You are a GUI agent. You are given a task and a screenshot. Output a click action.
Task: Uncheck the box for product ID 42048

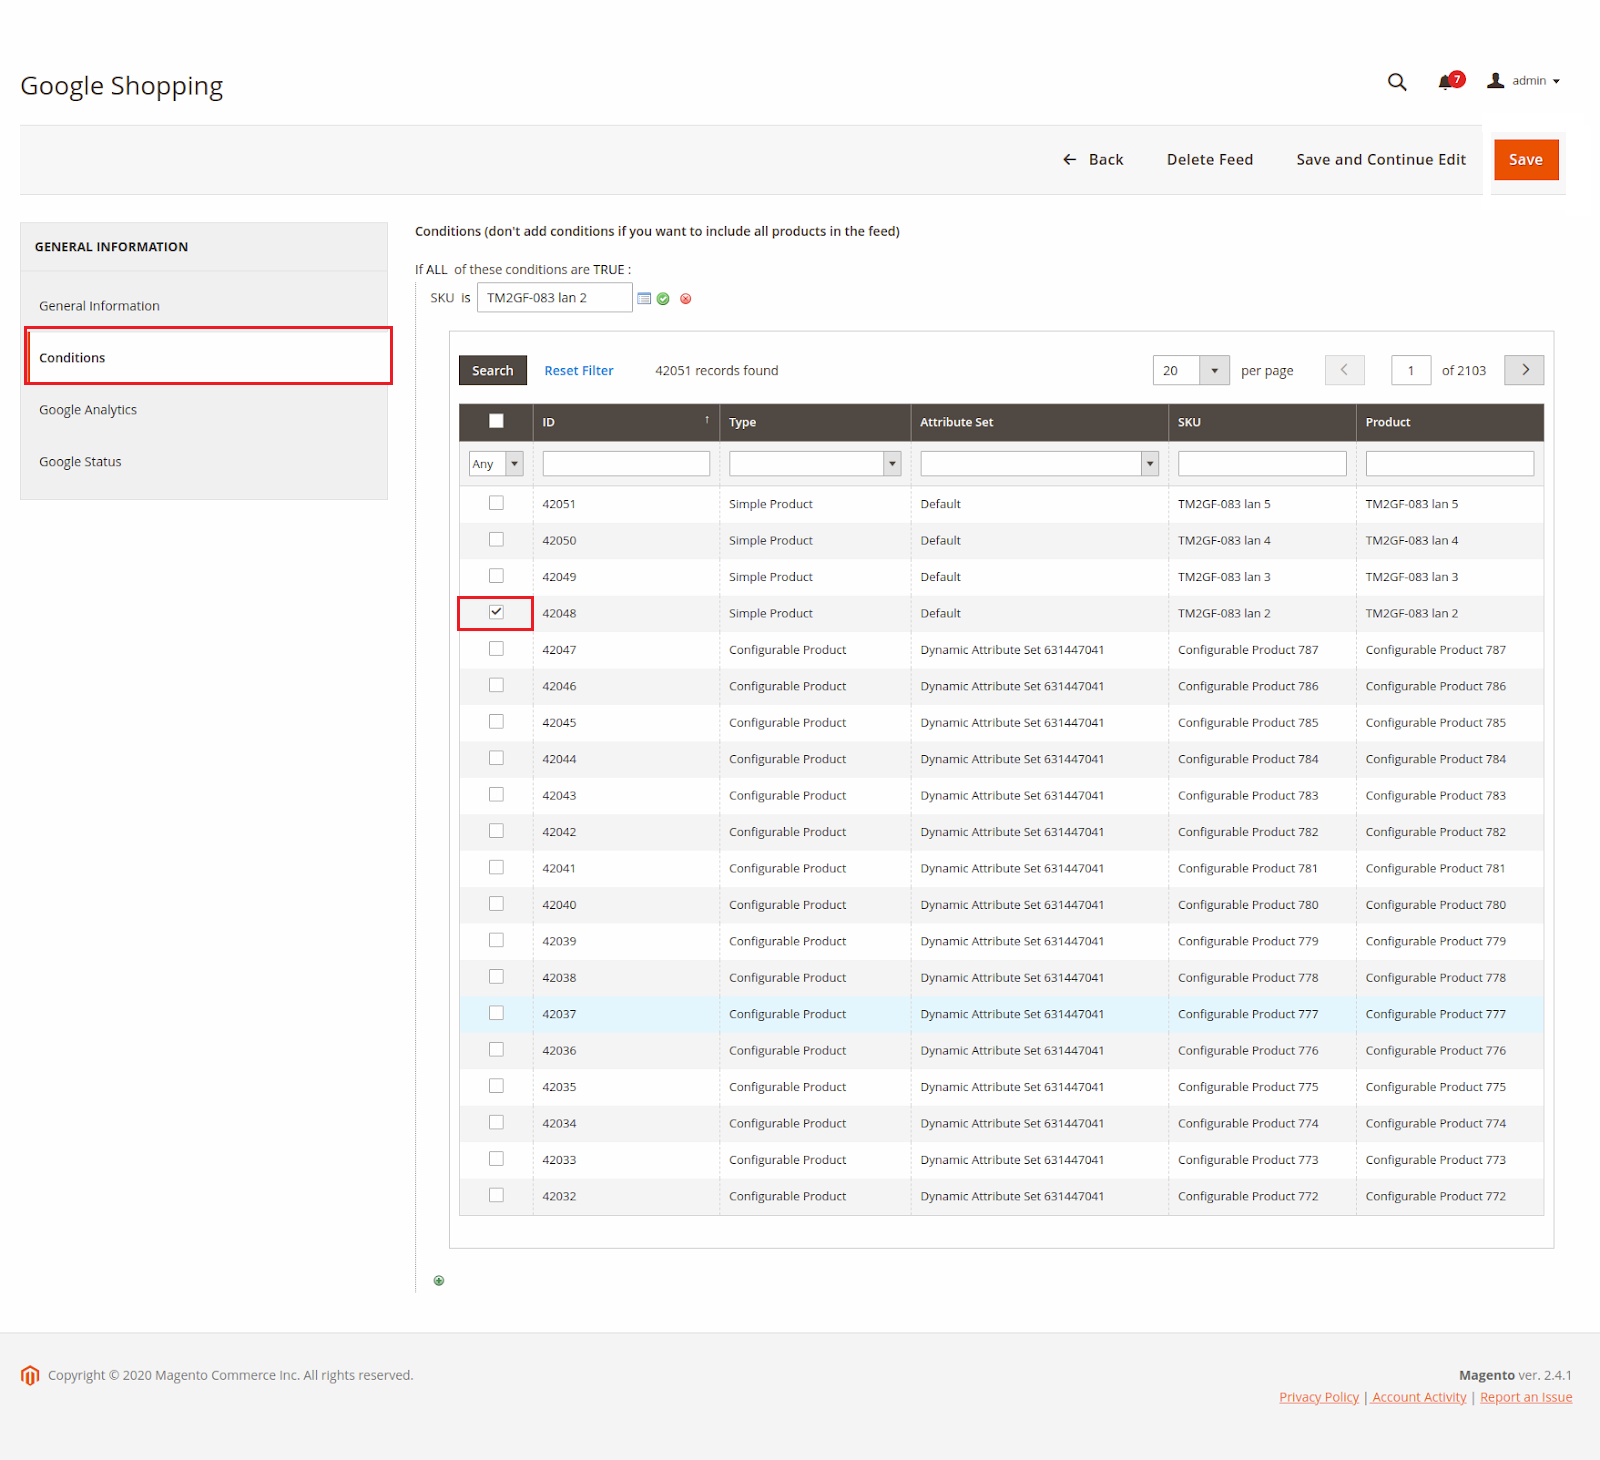point(496,612)
